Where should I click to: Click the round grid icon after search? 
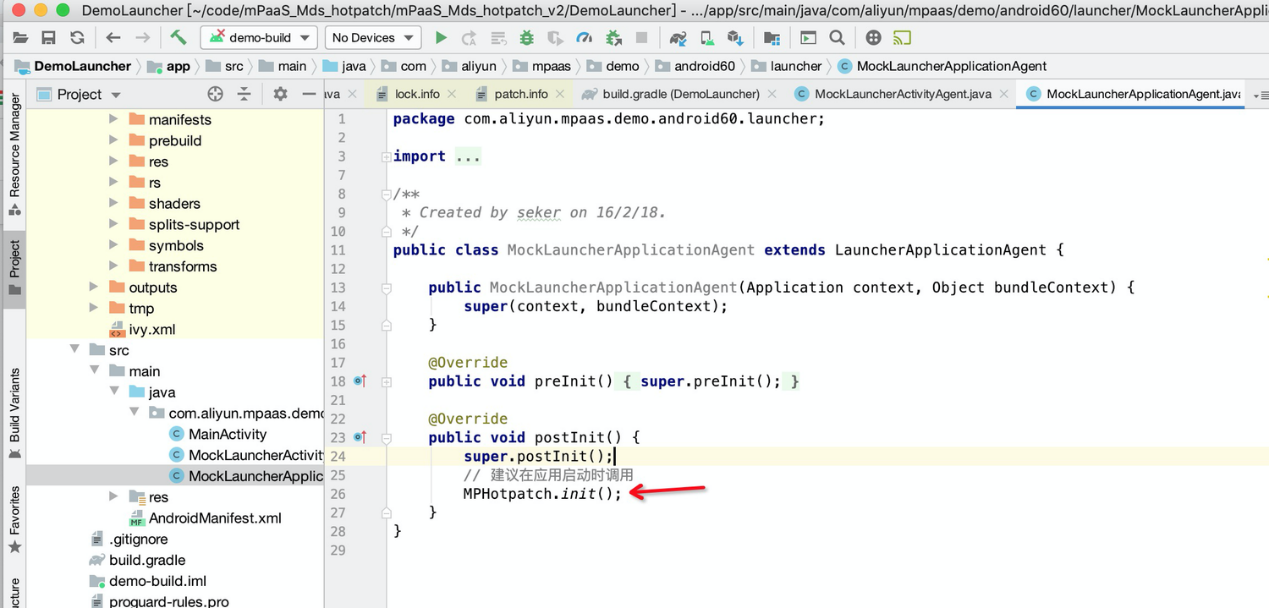point(873,38)
